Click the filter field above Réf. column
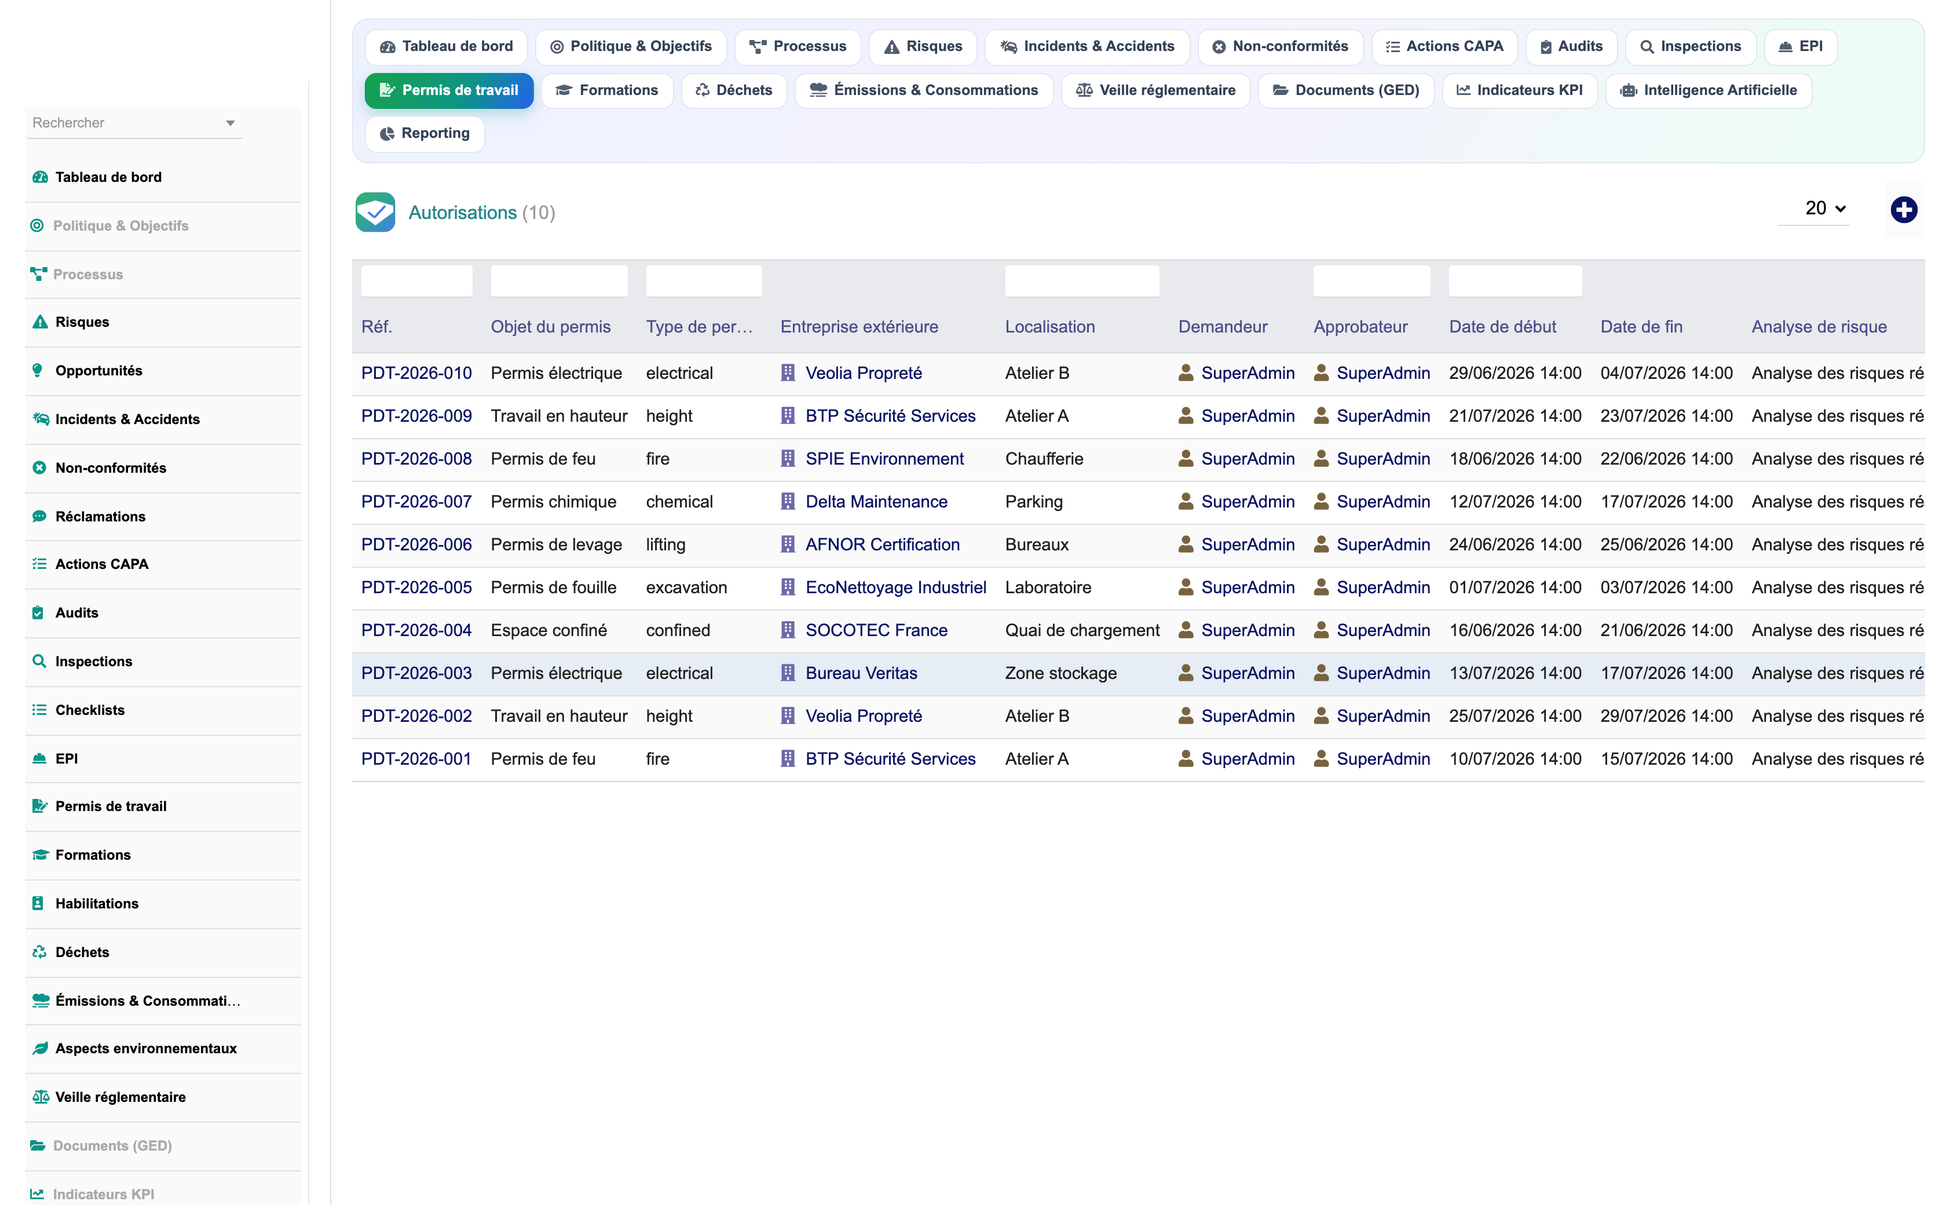 416,281
